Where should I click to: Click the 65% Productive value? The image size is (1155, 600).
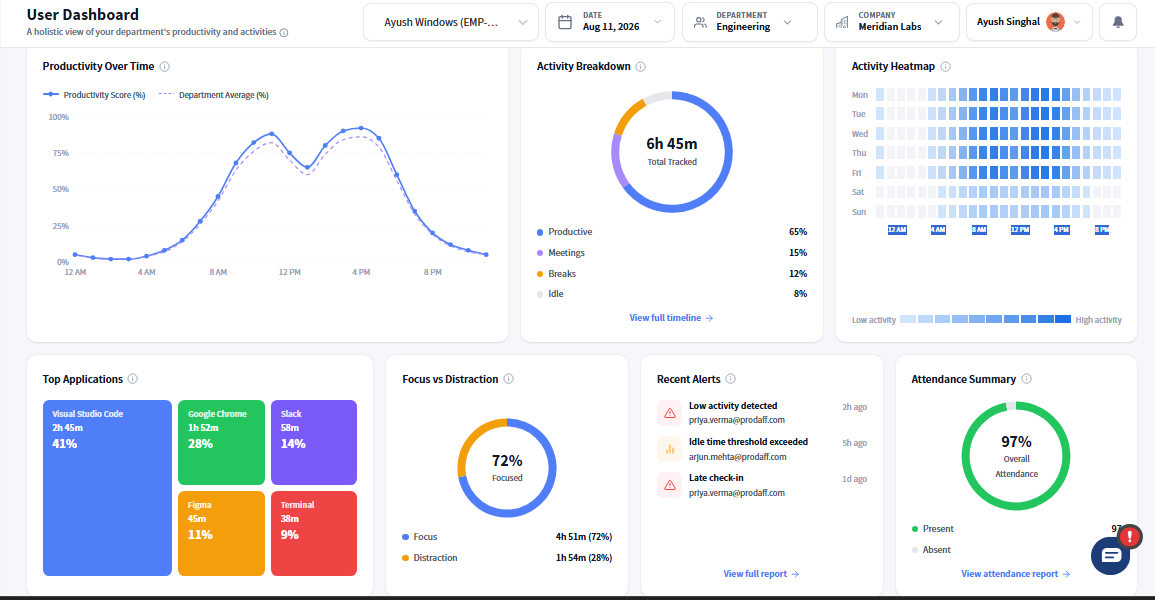tap(798, 232)
